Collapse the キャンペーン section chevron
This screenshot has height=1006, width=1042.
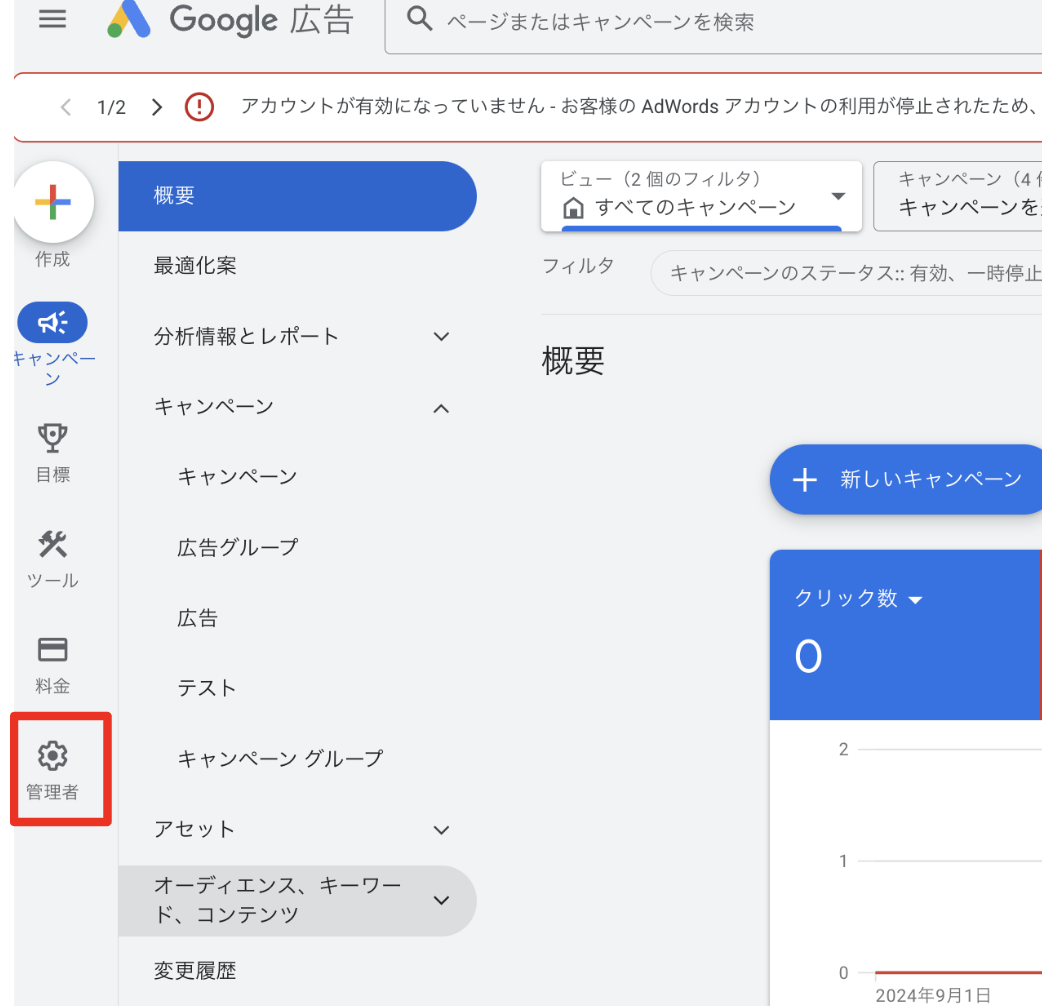[x=441, y=408]
